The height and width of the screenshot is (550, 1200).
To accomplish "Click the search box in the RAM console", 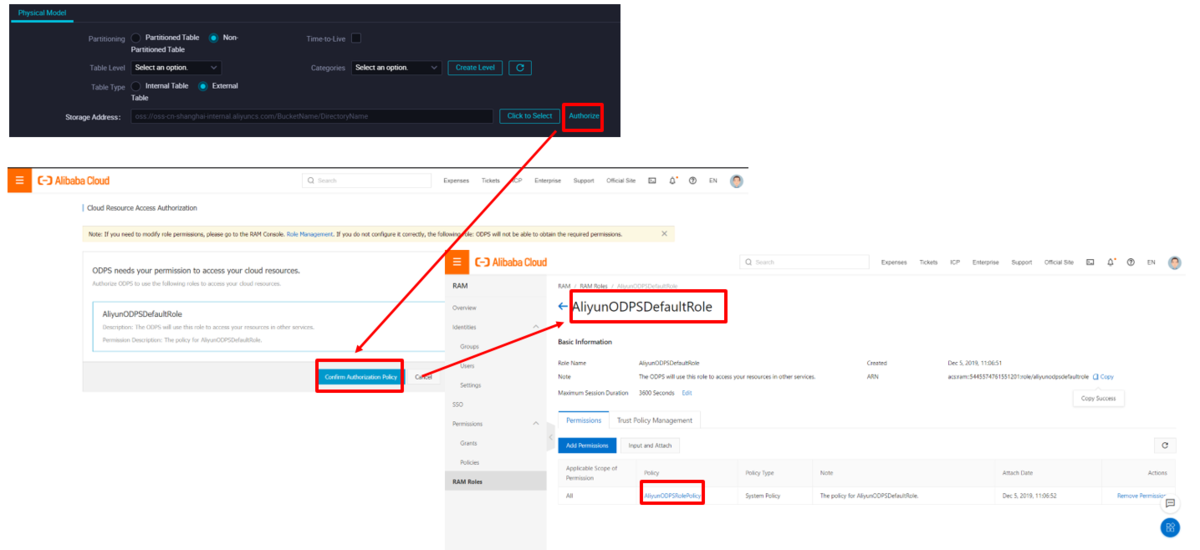I will 804,262.
